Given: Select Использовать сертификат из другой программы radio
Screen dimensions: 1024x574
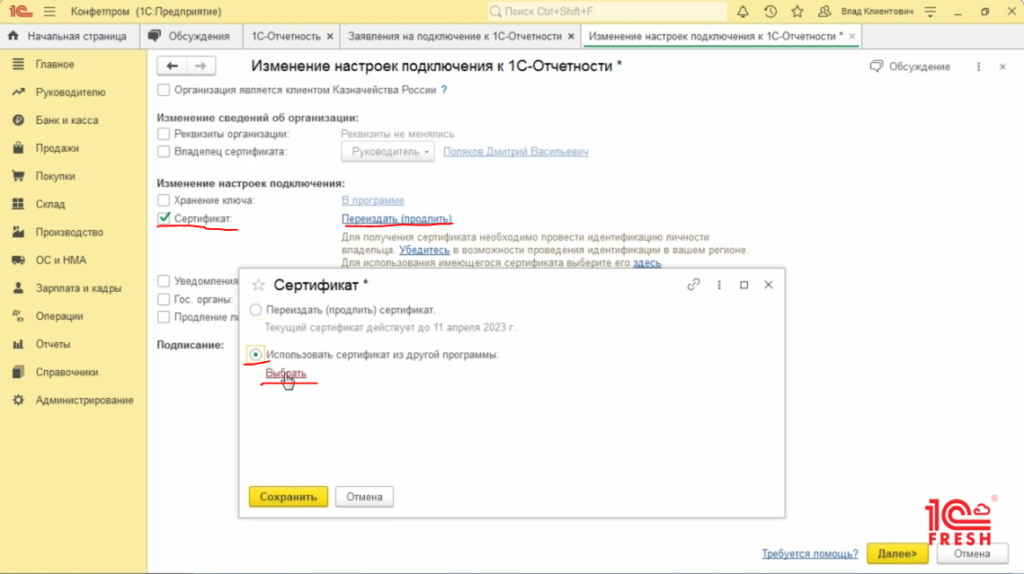Looking at the screenshot, I should click(x=255, y=355).
